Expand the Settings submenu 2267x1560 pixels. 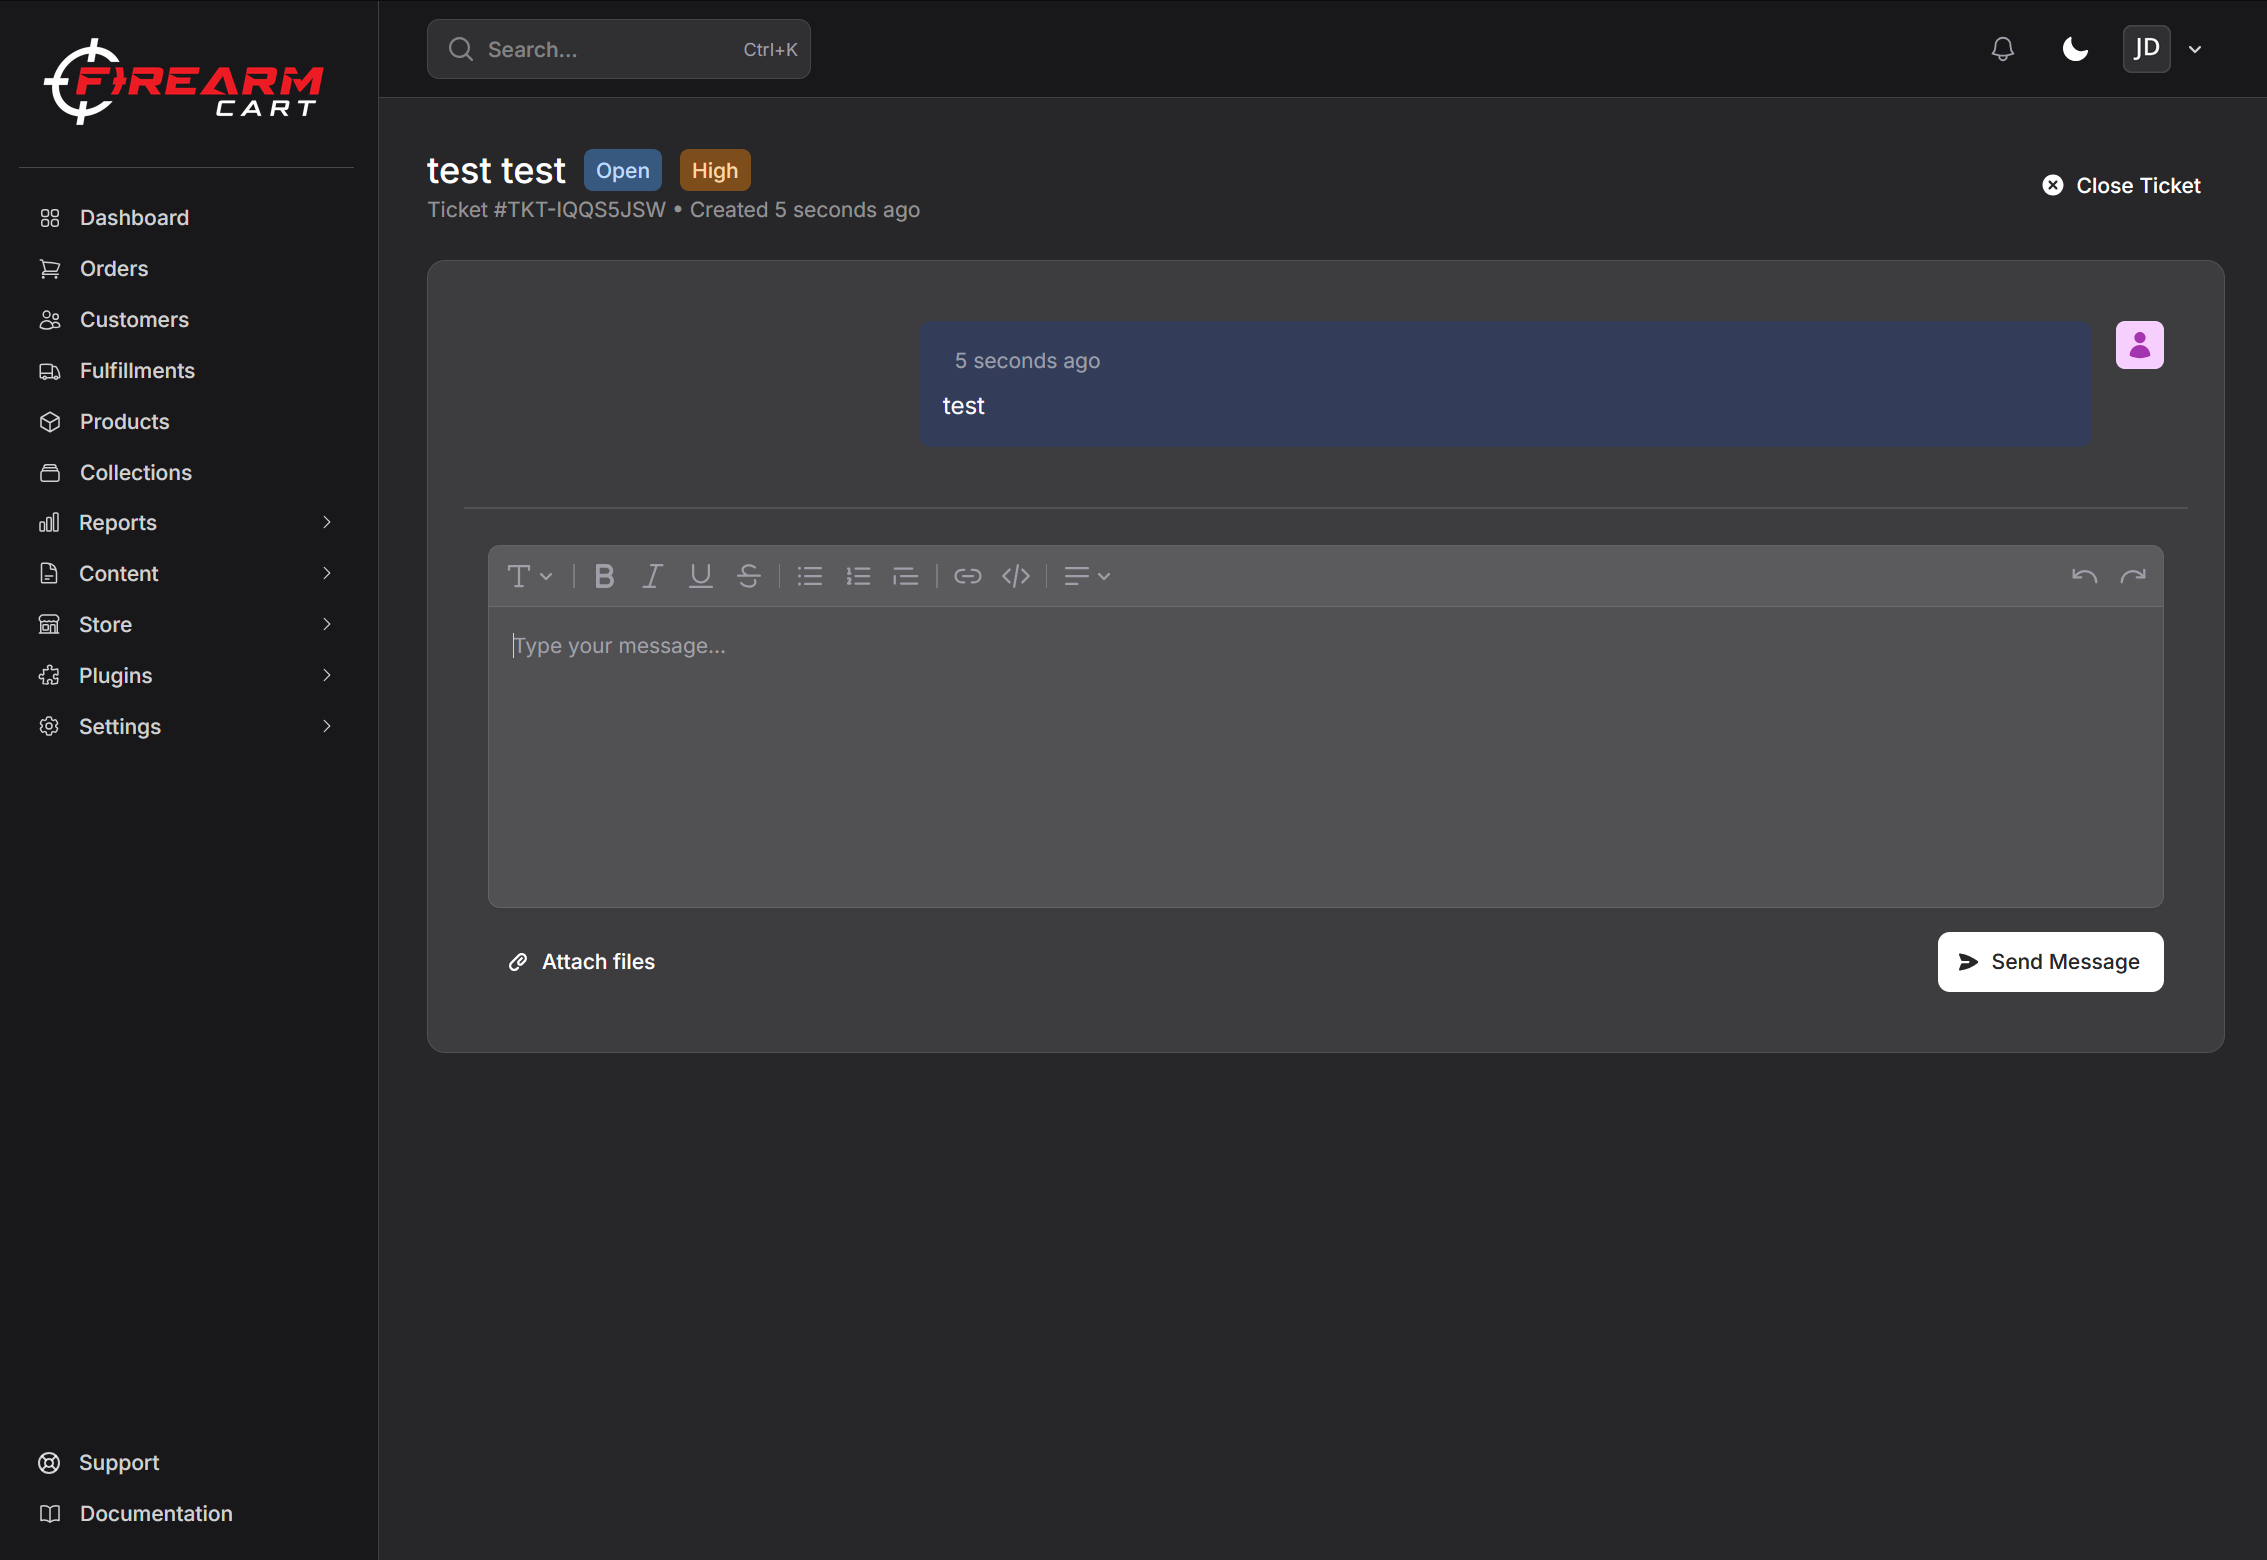tap(327, 726)
